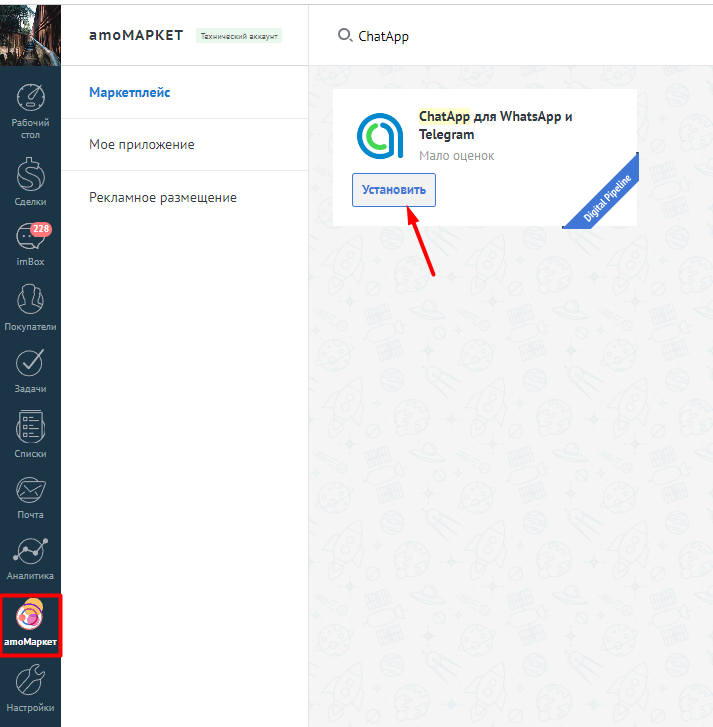Open the Аналитика analytics icon
Screen dimensions: 713x727
pyautogui.click(x=30, y=558)
